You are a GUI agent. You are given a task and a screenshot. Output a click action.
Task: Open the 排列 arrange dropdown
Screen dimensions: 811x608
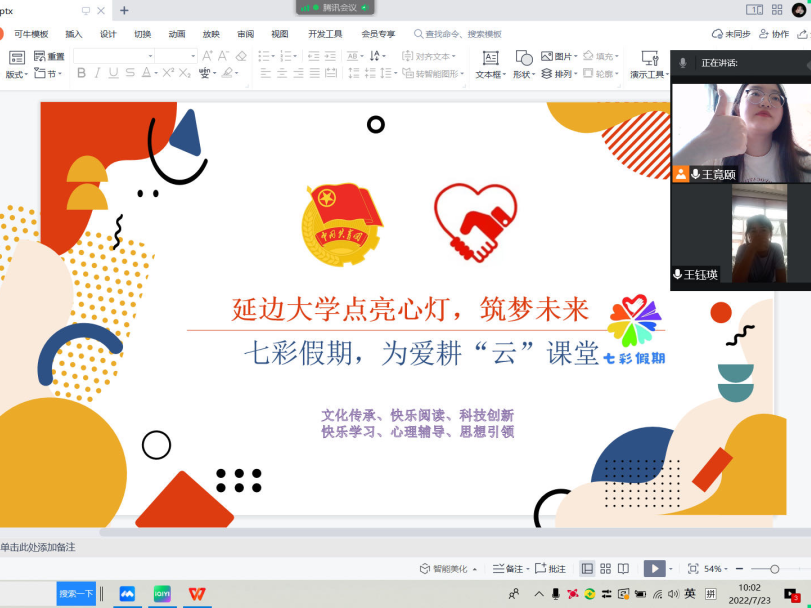coord(559,74)
